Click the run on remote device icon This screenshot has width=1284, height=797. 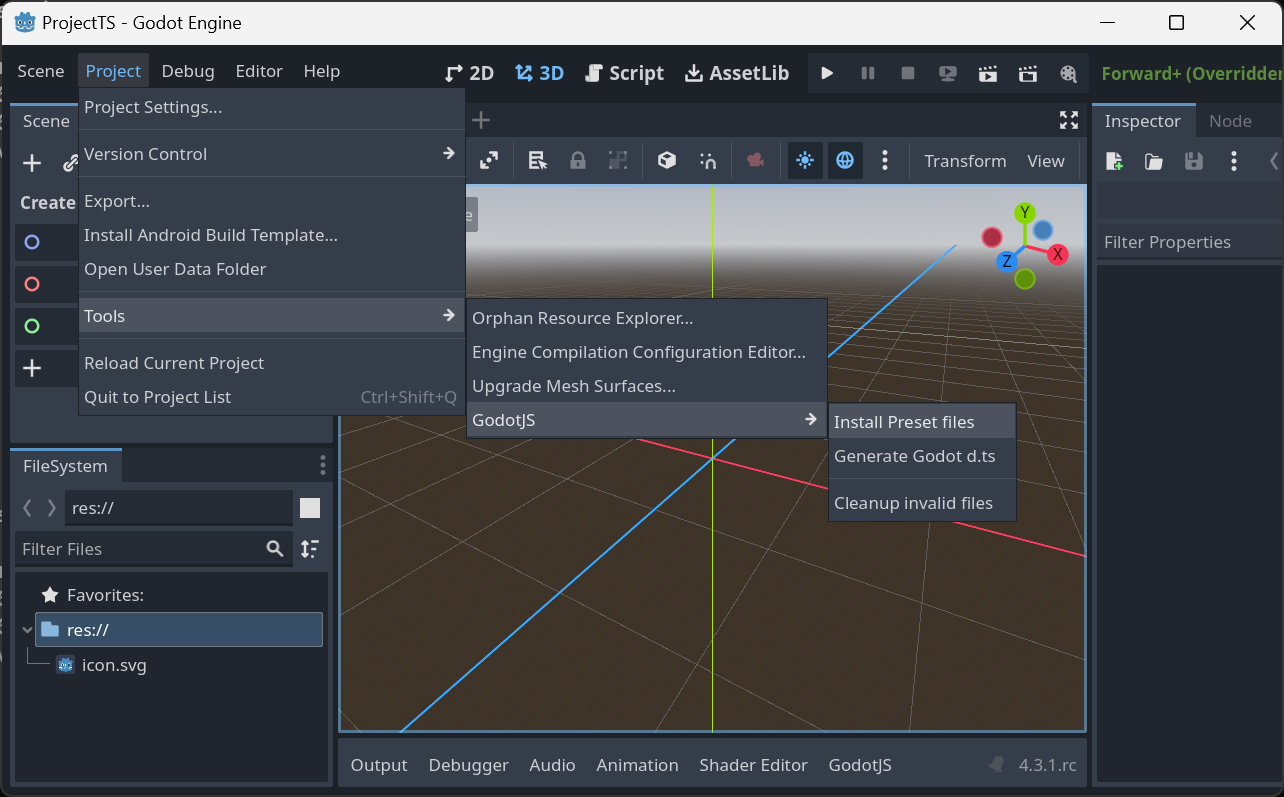point(947,73)
